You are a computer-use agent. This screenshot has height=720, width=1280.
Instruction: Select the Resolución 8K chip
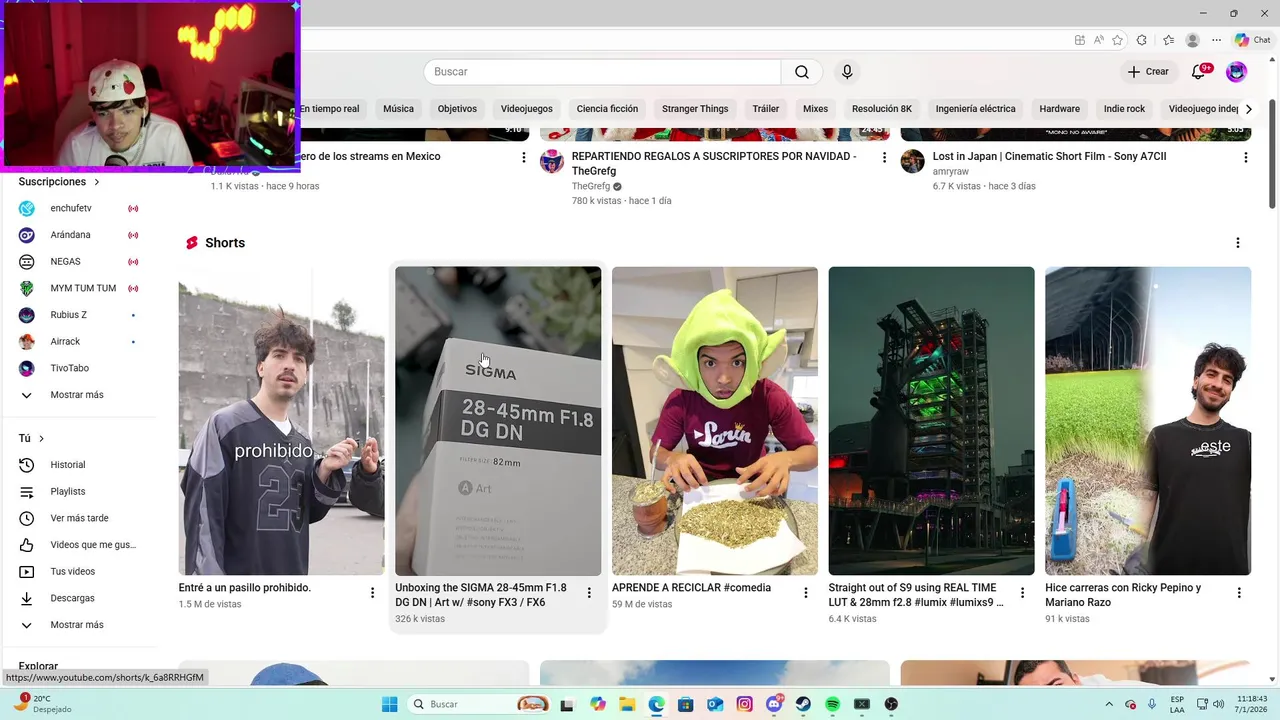882,109
